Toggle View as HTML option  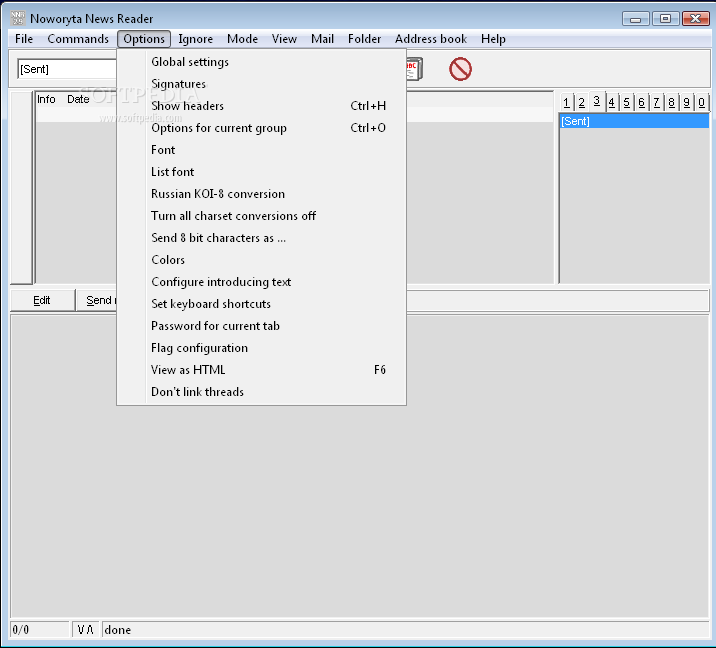tap(262, 369)
